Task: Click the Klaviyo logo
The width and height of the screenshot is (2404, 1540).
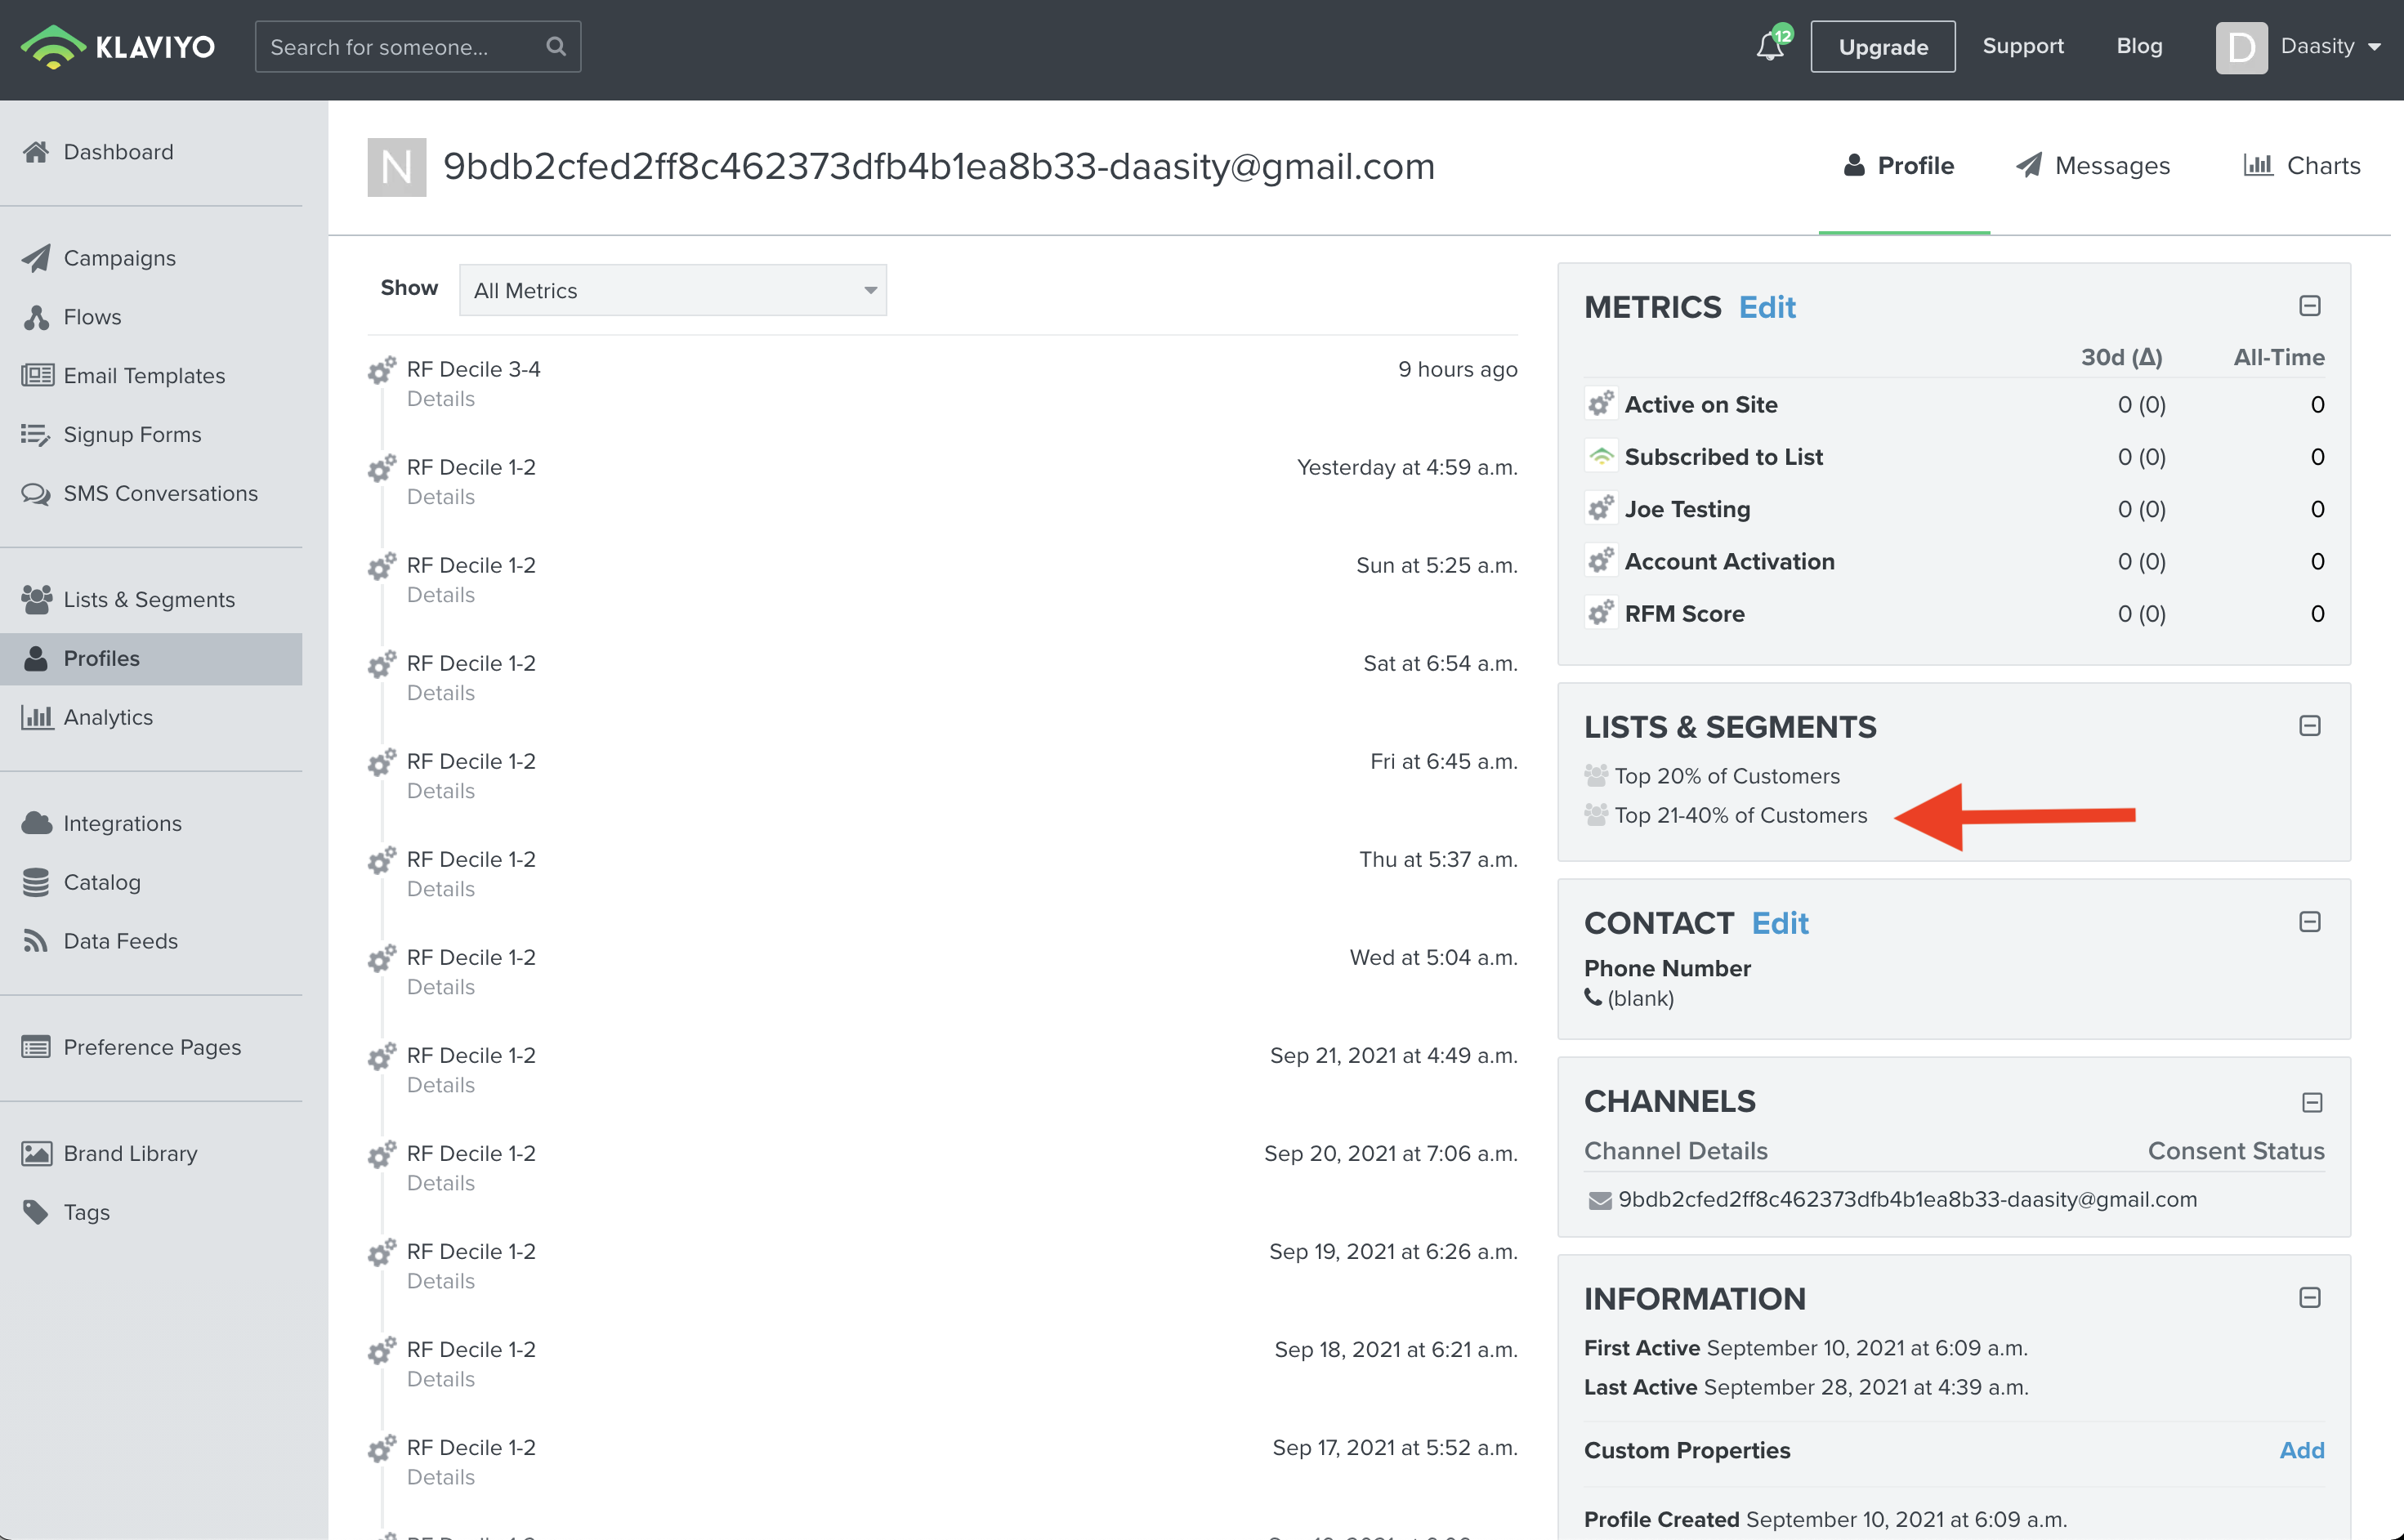Action: 118,46
